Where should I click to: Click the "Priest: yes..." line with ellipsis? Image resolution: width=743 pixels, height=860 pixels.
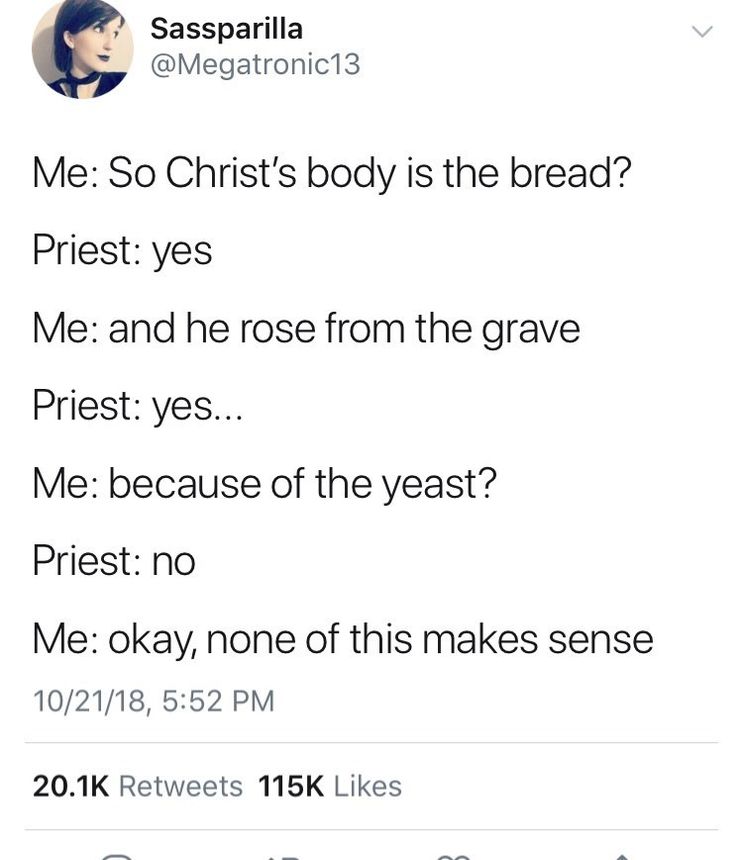(137, 407)
